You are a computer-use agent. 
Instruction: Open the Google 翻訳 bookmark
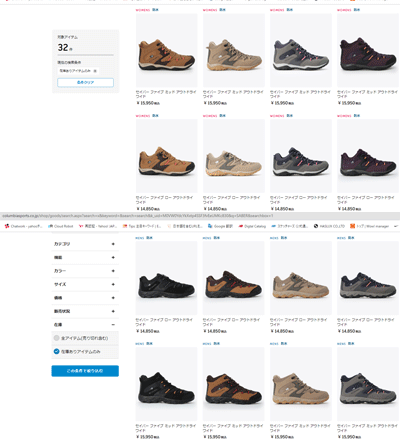coord(220,226)
